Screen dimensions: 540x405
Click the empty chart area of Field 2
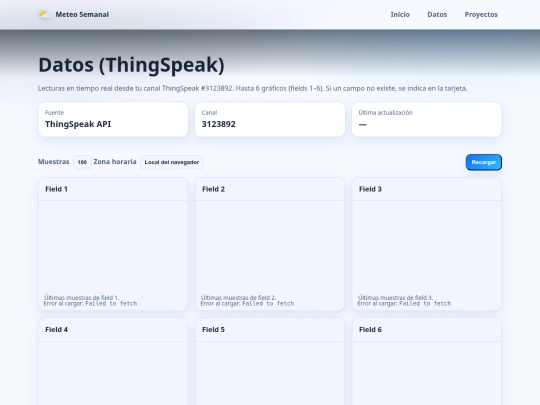click(270, 247)
